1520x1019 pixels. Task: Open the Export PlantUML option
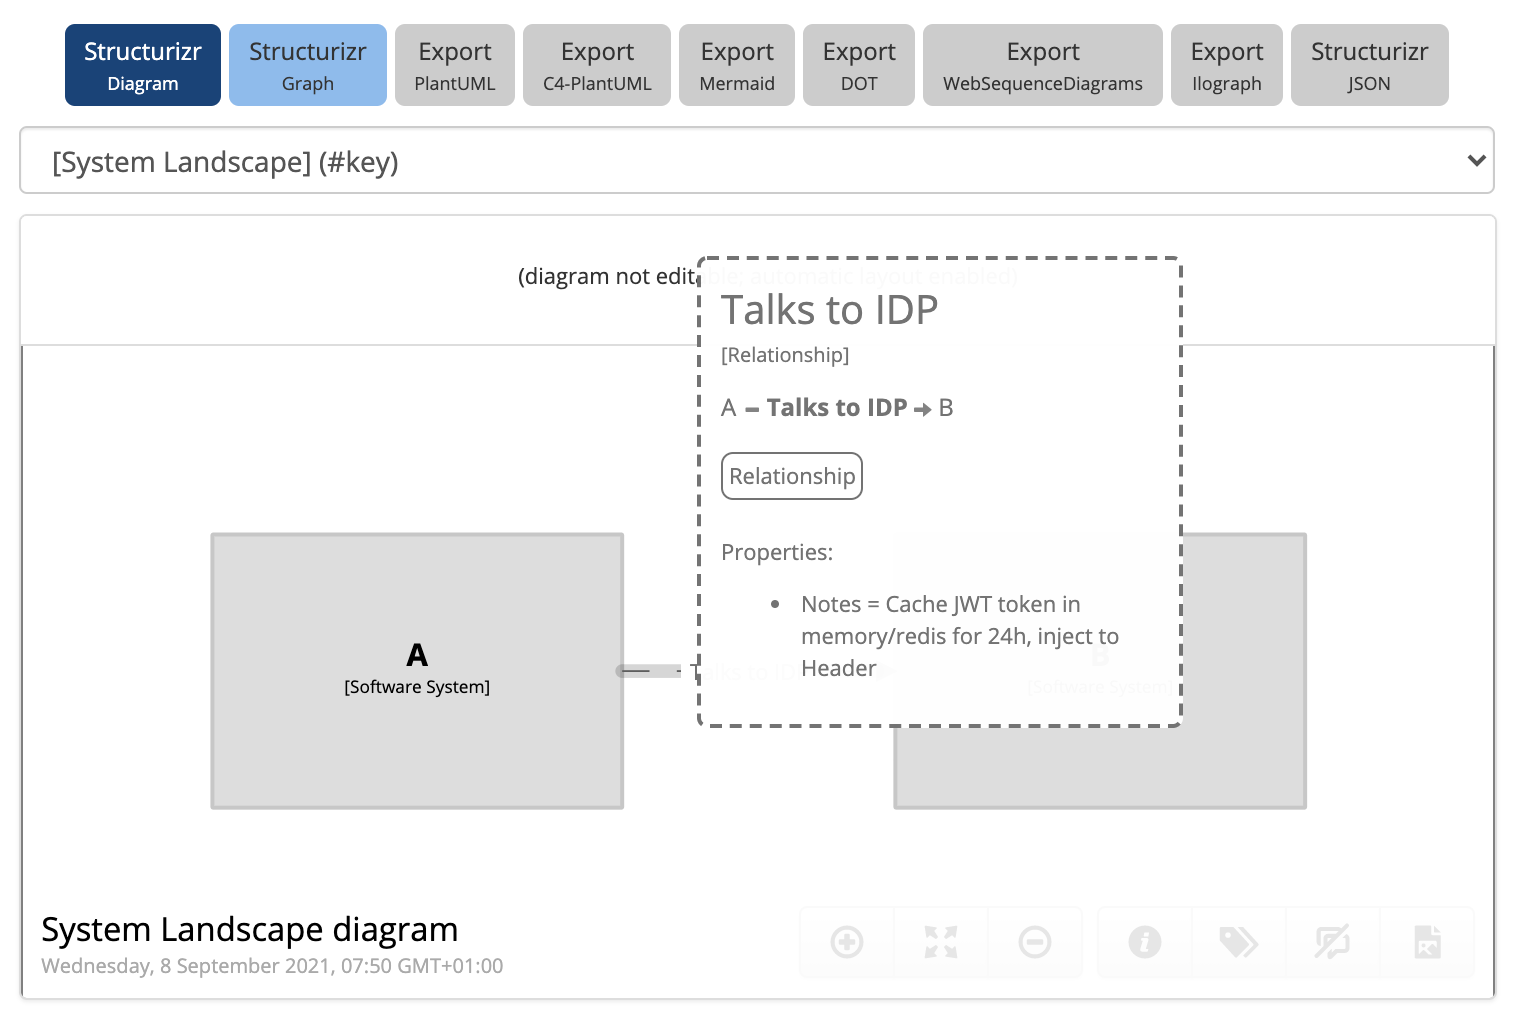coord(454,64)
